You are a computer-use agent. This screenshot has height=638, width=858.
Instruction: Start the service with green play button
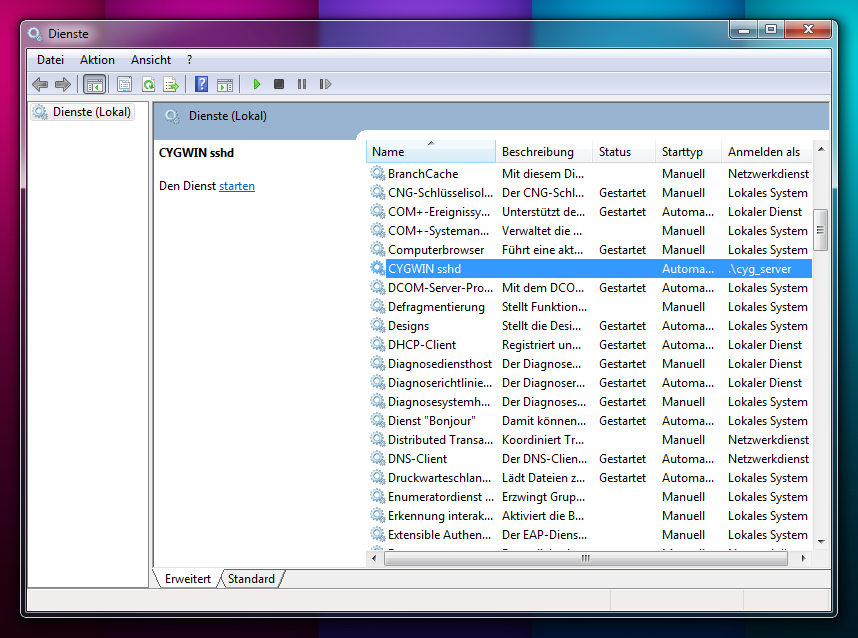pyautogui.click(x=257, y=85)
